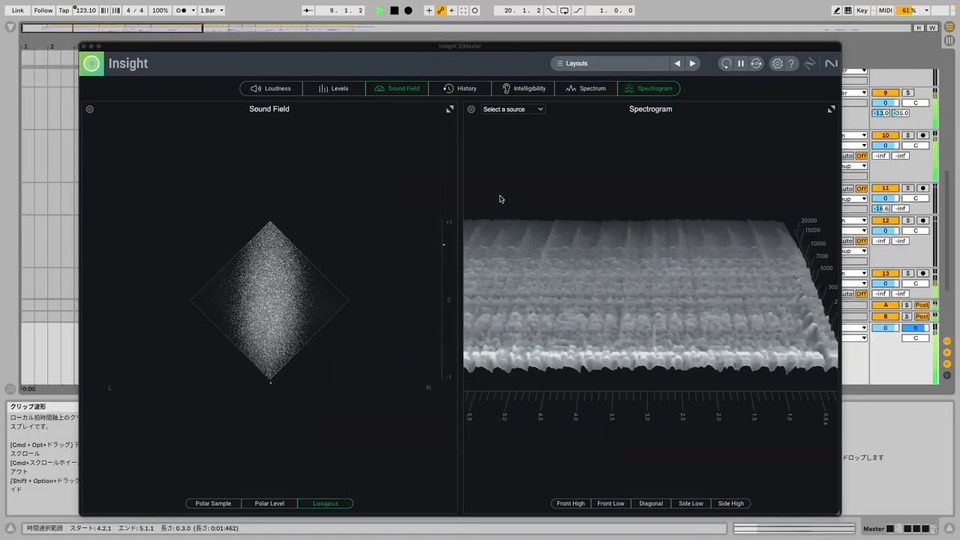Toggle overview H button

[x=919, y=28]
